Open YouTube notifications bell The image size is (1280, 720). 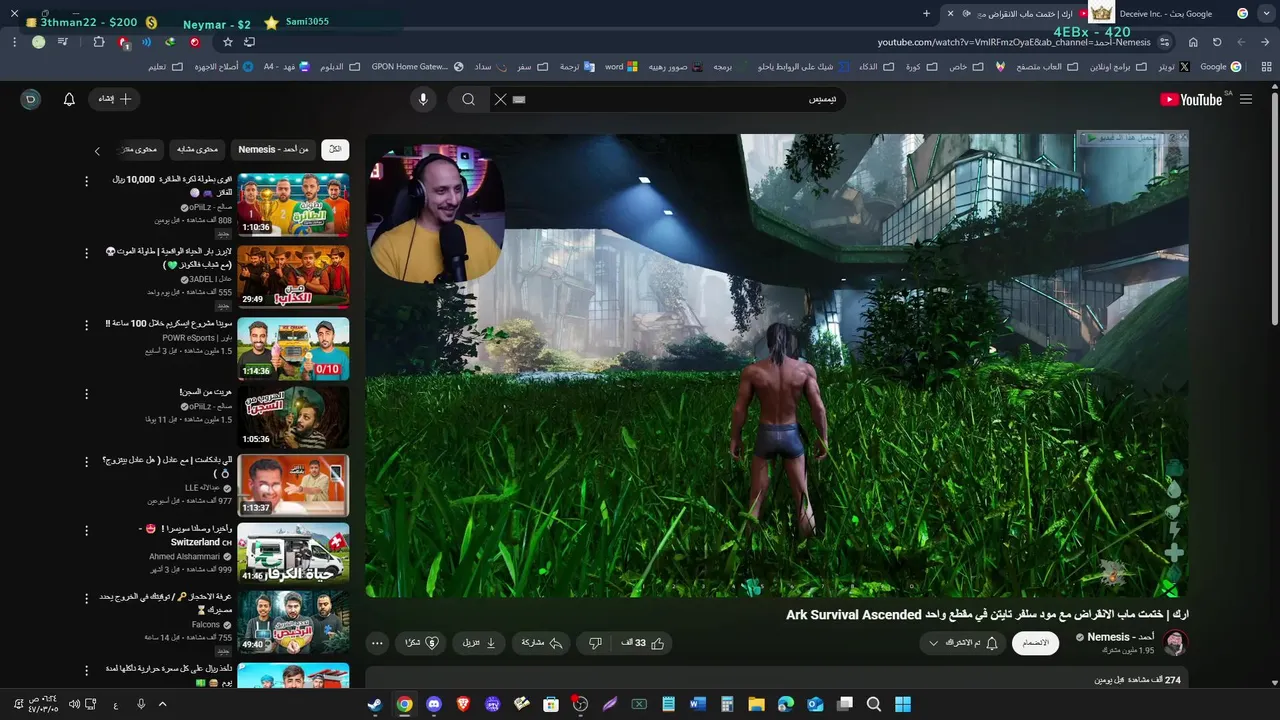[x=69, y=99]
